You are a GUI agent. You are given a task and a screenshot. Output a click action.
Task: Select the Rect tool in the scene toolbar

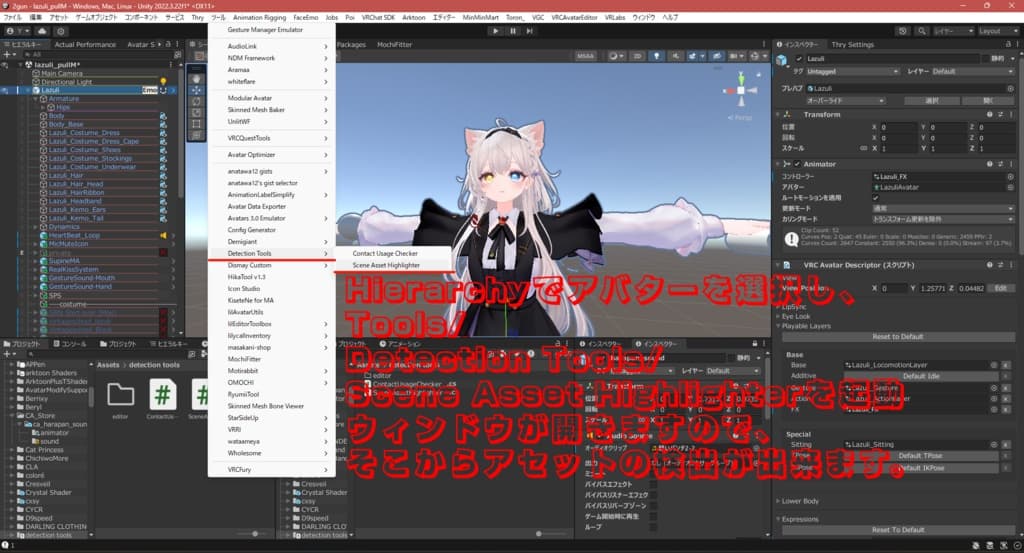(x=197, y=123)
